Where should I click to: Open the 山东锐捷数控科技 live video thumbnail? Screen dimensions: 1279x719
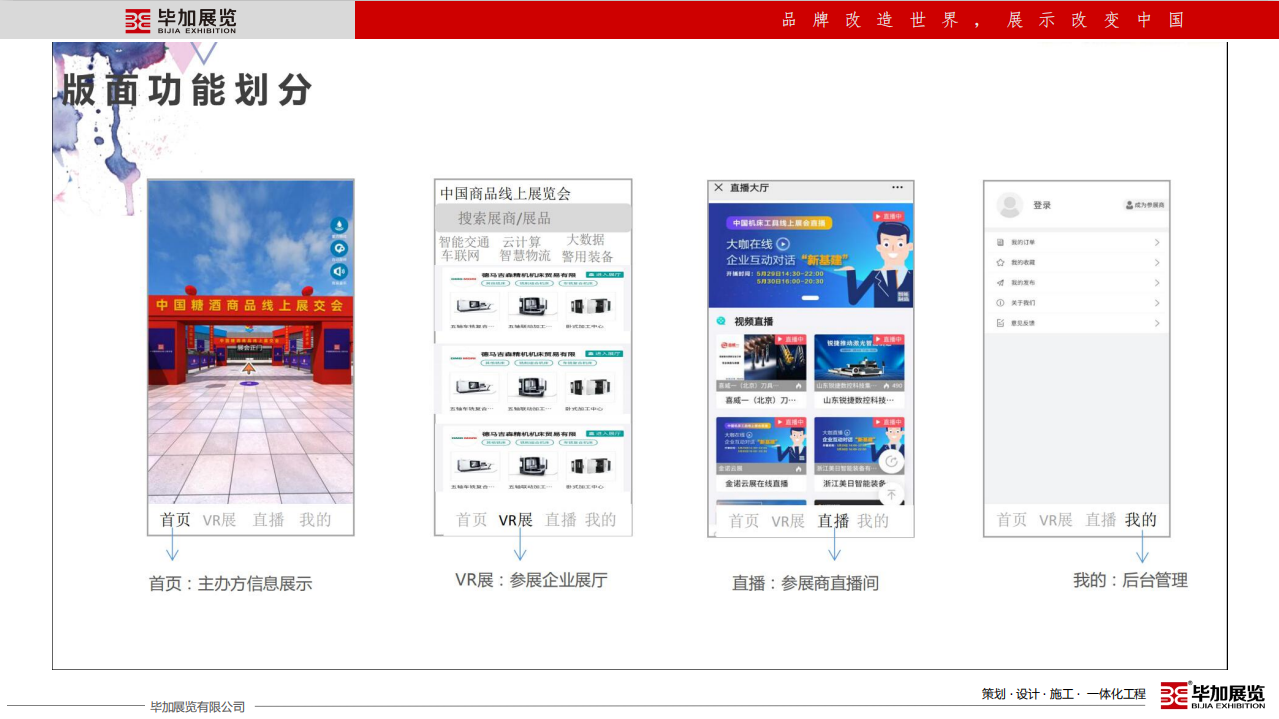[859, 362]
